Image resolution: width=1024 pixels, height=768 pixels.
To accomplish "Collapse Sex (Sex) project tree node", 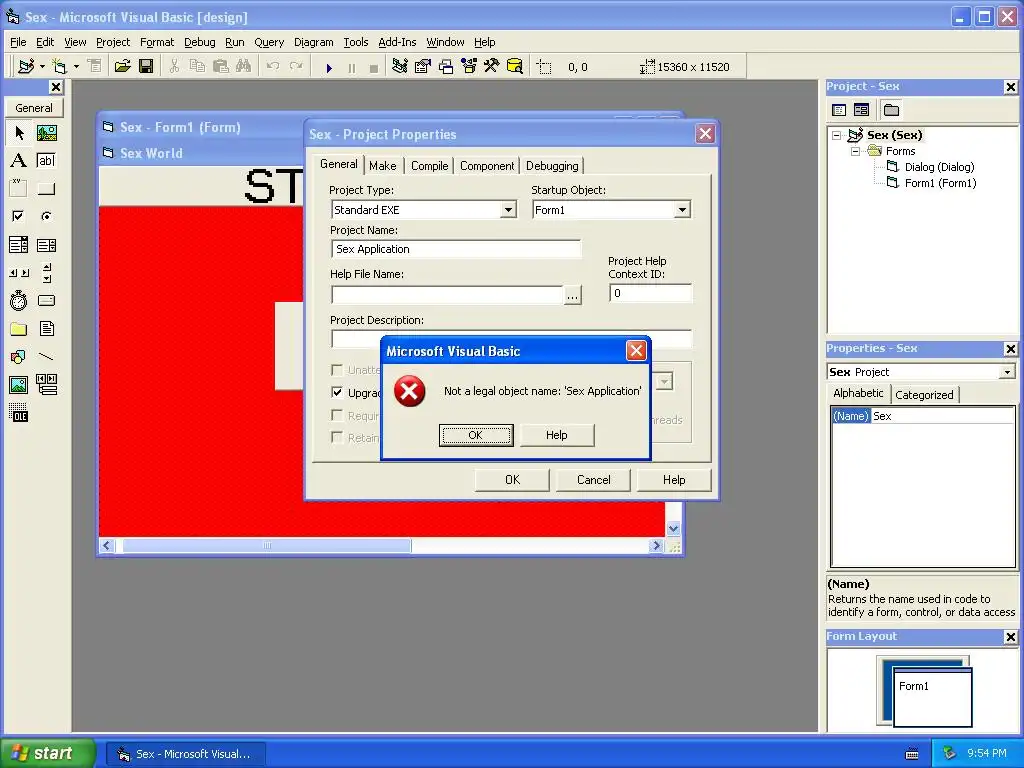I will [x=837, y=135].
